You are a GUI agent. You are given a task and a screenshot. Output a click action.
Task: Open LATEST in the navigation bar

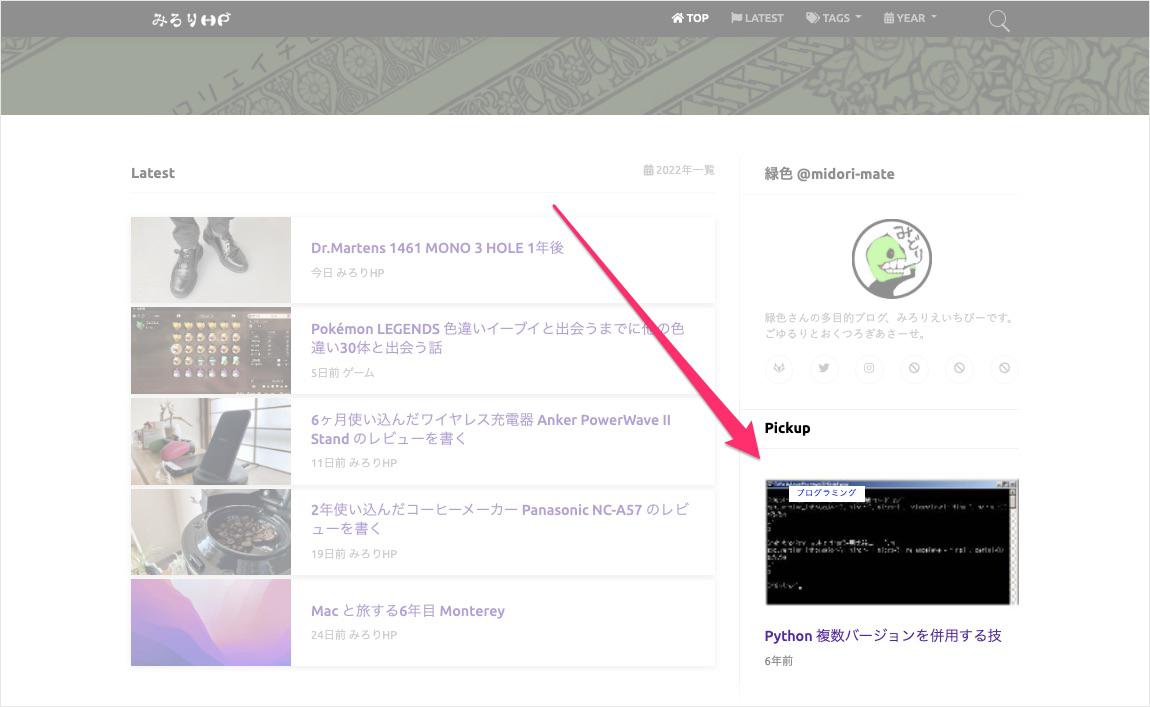coord(757,18)
